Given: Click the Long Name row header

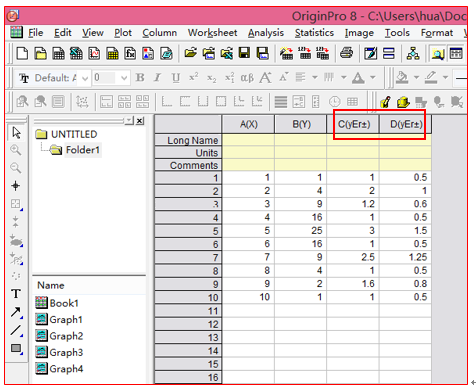Looking at the screenshot, I should [188, 140].
